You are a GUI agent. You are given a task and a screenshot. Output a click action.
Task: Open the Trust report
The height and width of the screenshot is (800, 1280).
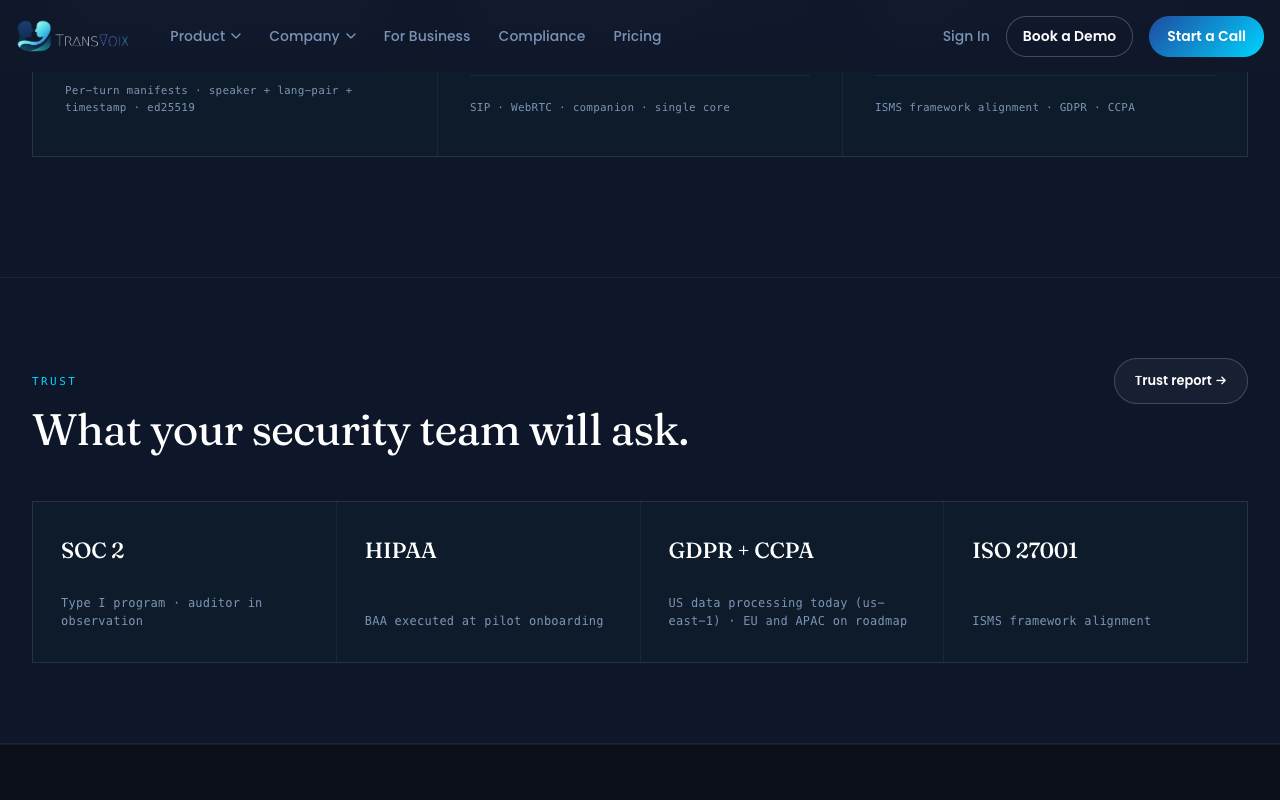(1181, 381)
